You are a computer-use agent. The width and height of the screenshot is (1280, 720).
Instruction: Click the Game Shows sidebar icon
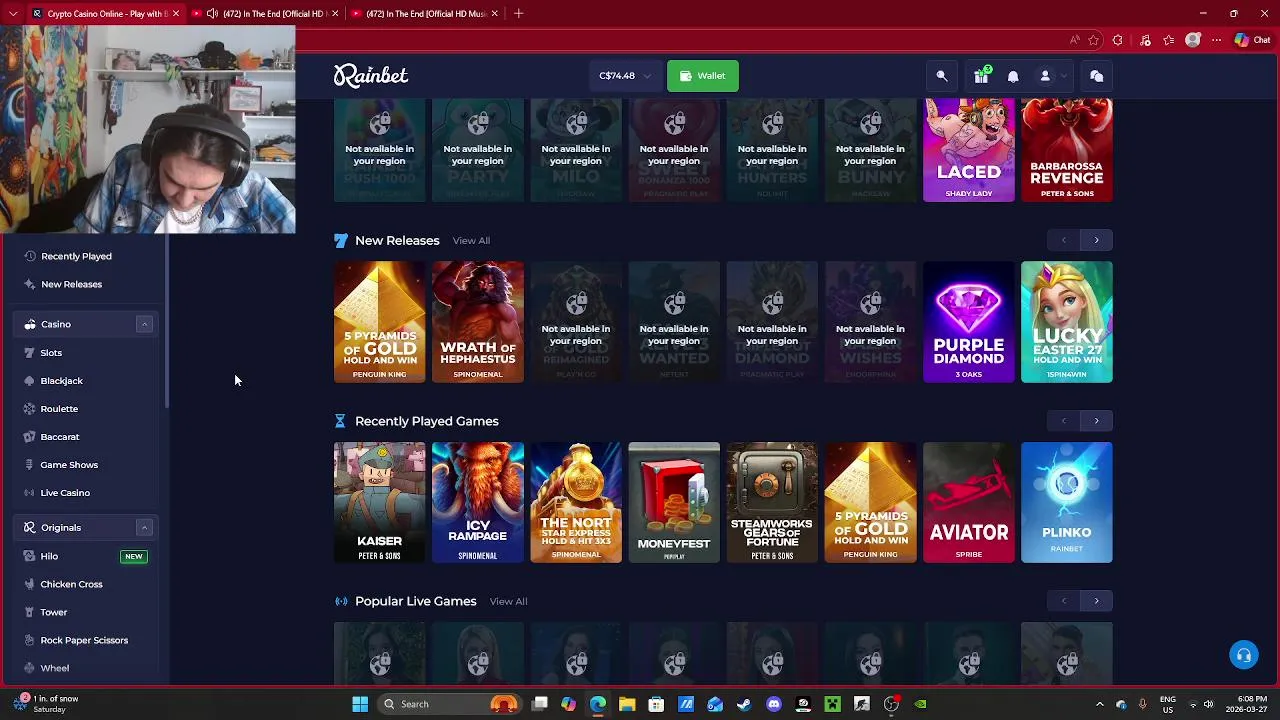pyautogui.click(x=30, y=464)
